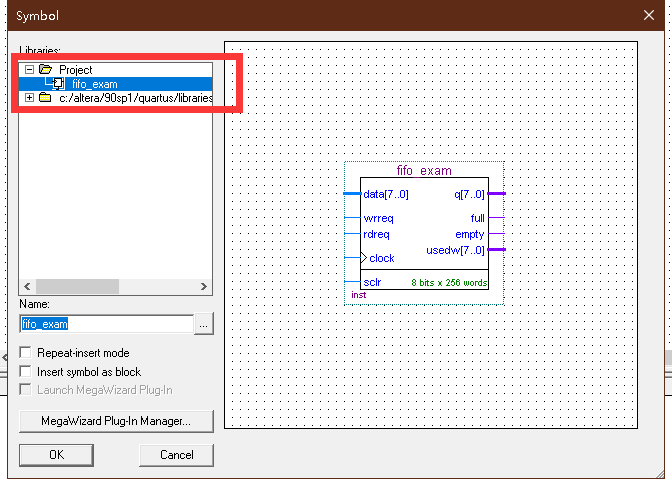Confirm with the OK button
The width and height of the screenshot is (672, 486).
[56, 455]
